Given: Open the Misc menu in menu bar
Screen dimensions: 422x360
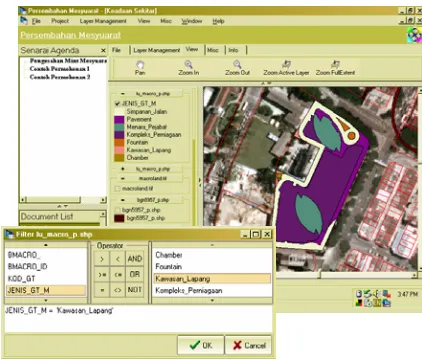Looking at the screenshot, I should pos(166,21).
